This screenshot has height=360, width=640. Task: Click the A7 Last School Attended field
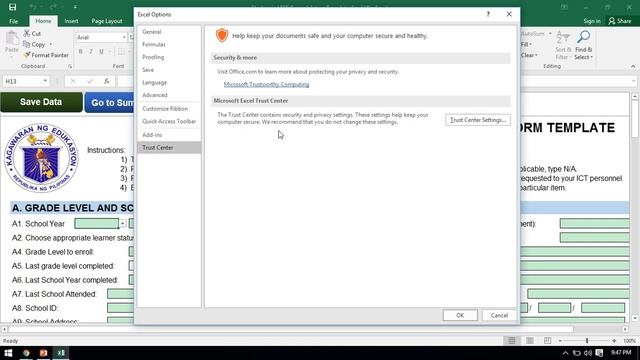click(120, 294)
